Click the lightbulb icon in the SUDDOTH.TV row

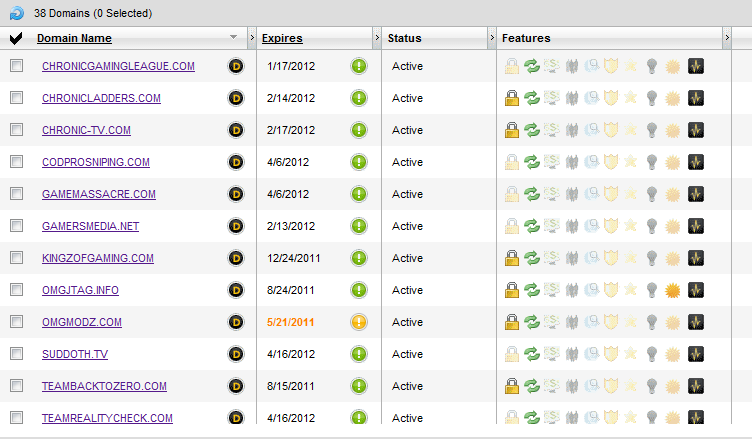[x=652, y=354]
